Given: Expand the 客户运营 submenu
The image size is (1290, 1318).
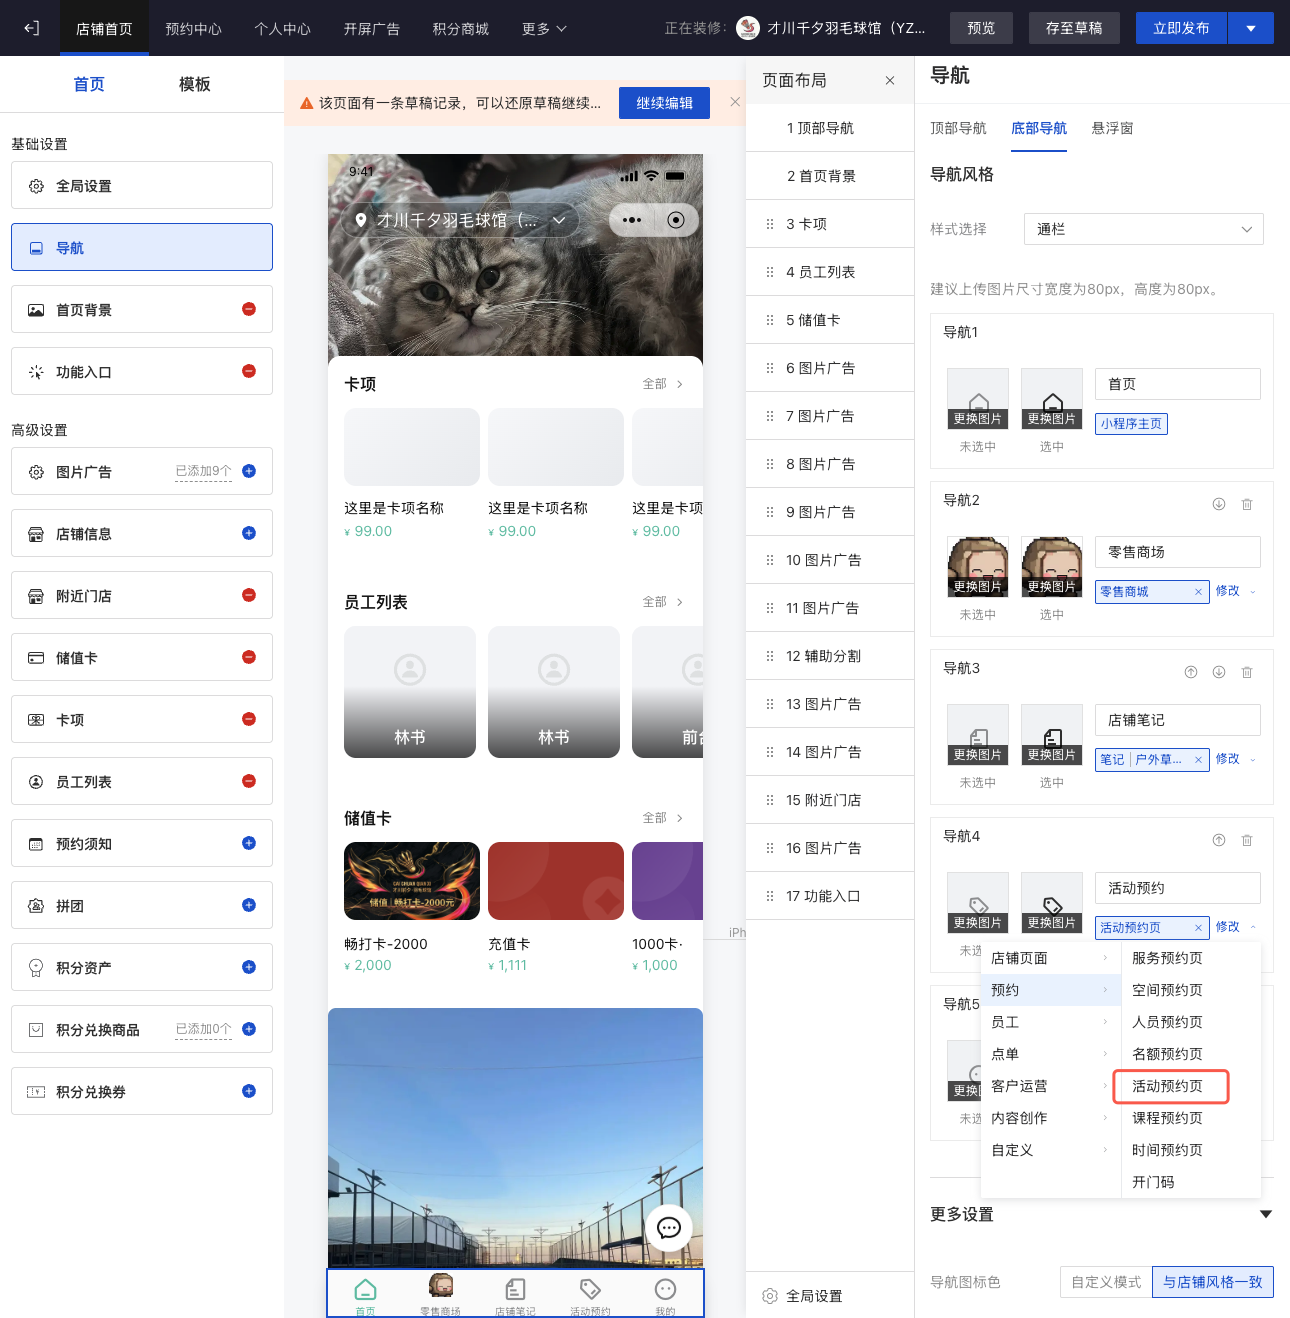Looking at the screenshot, I should (1050, 1086).
